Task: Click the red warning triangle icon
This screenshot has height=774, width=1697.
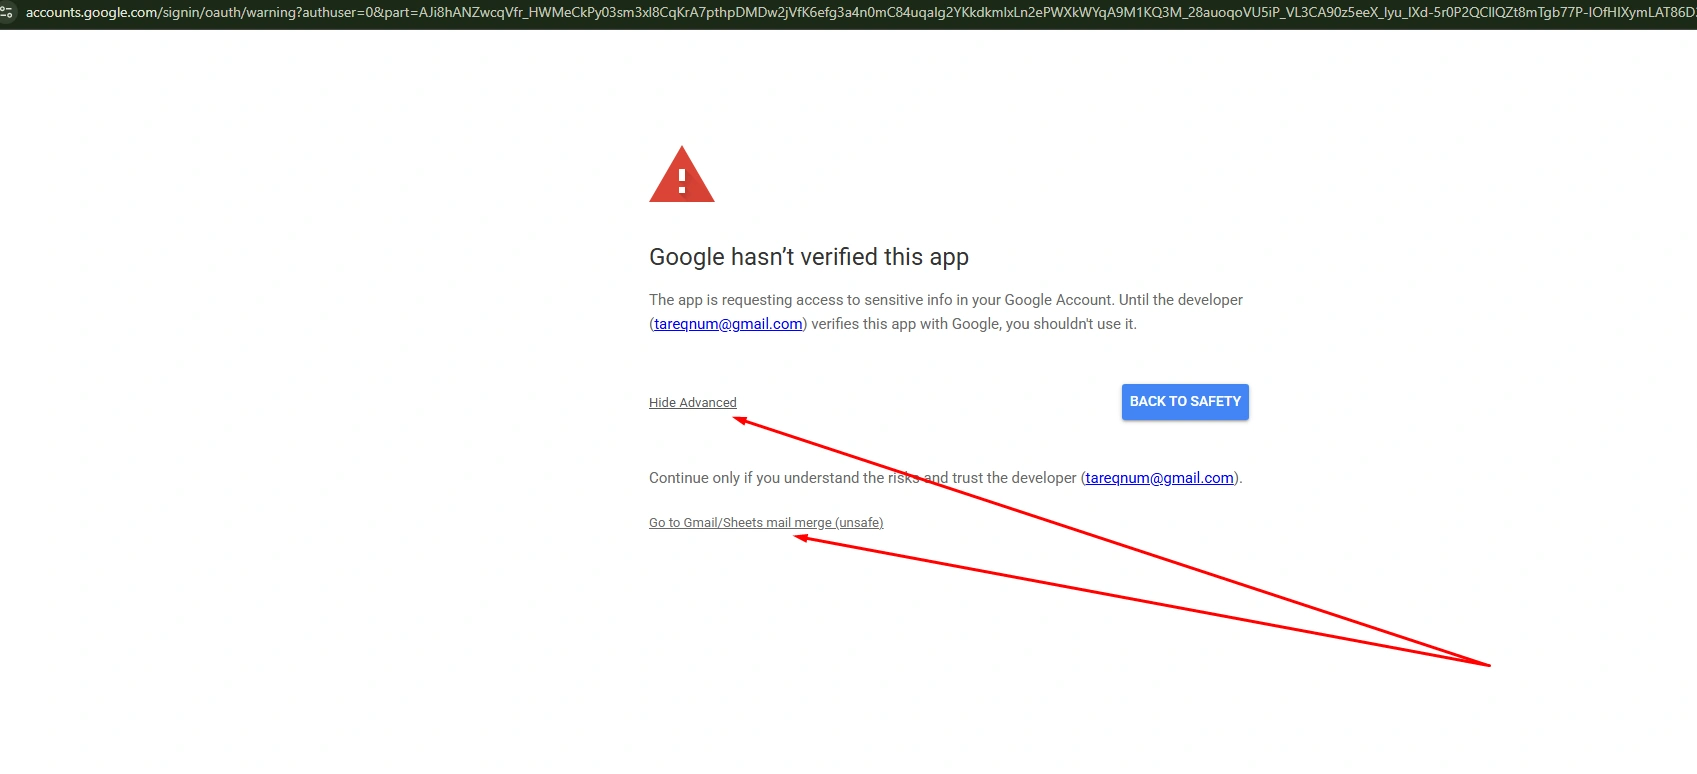Action: 682,175
